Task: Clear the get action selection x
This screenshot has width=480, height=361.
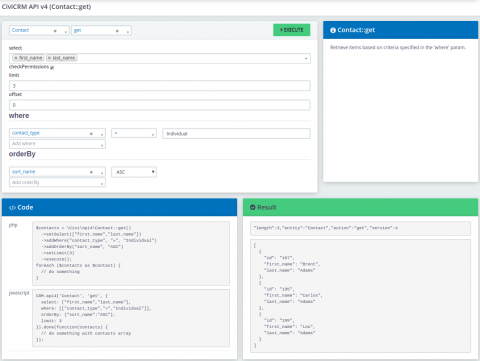Action: click(x=117, y=31)
